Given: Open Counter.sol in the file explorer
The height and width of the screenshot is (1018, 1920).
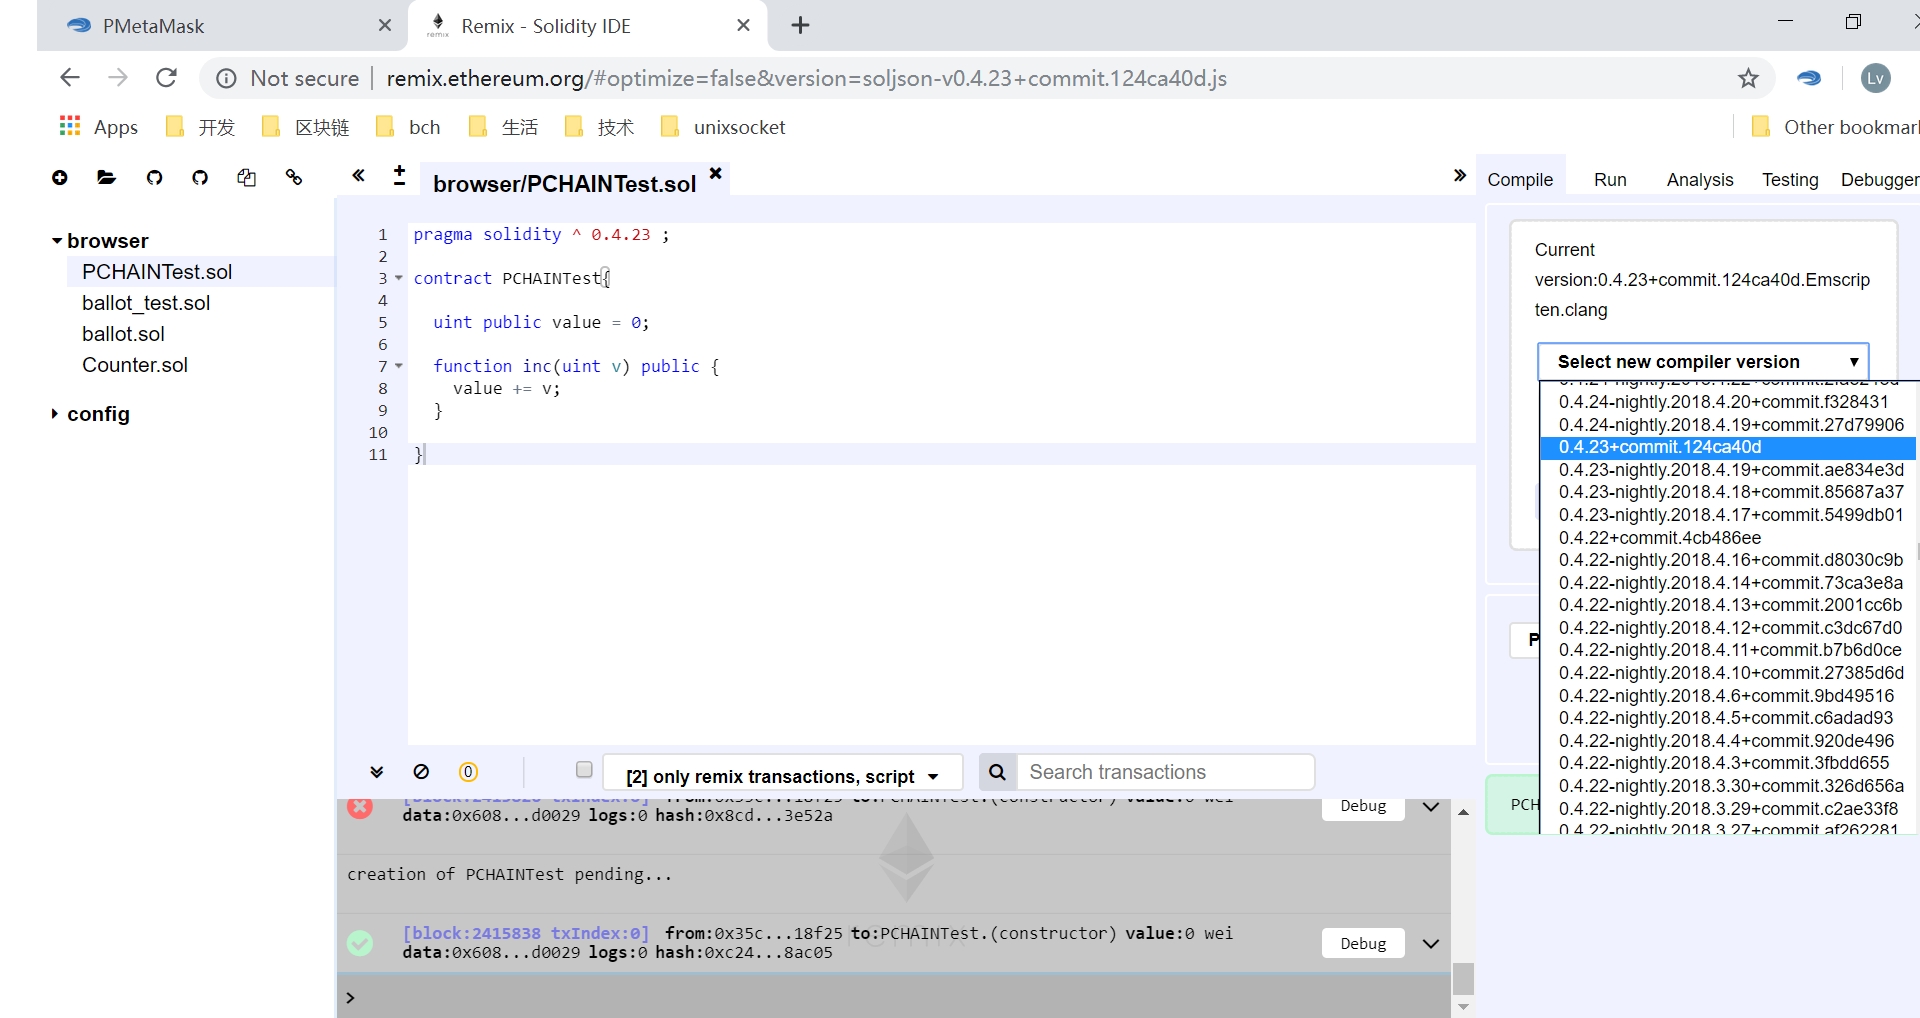Looking at the screenshot, I should click(135, 365).
